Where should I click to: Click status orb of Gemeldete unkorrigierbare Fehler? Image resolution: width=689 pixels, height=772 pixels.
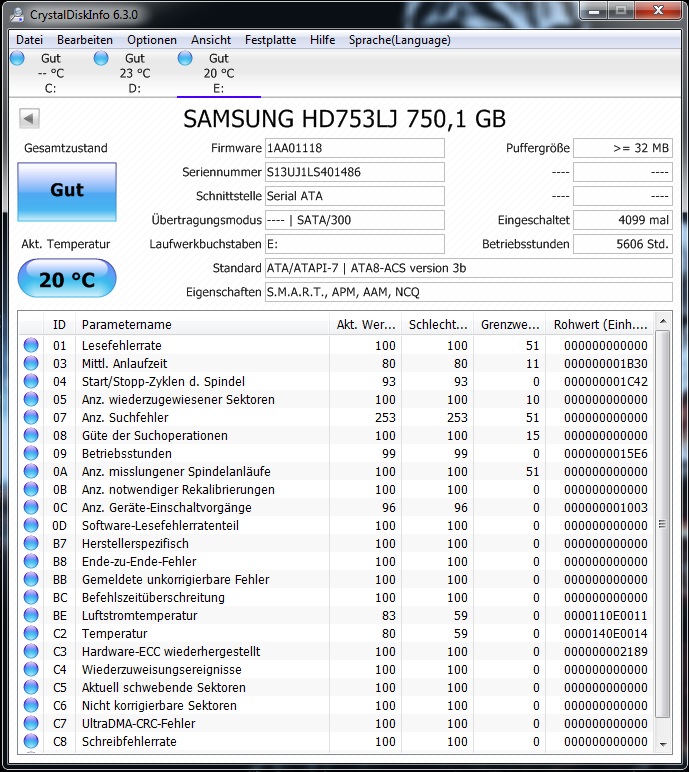pos(31,579)
